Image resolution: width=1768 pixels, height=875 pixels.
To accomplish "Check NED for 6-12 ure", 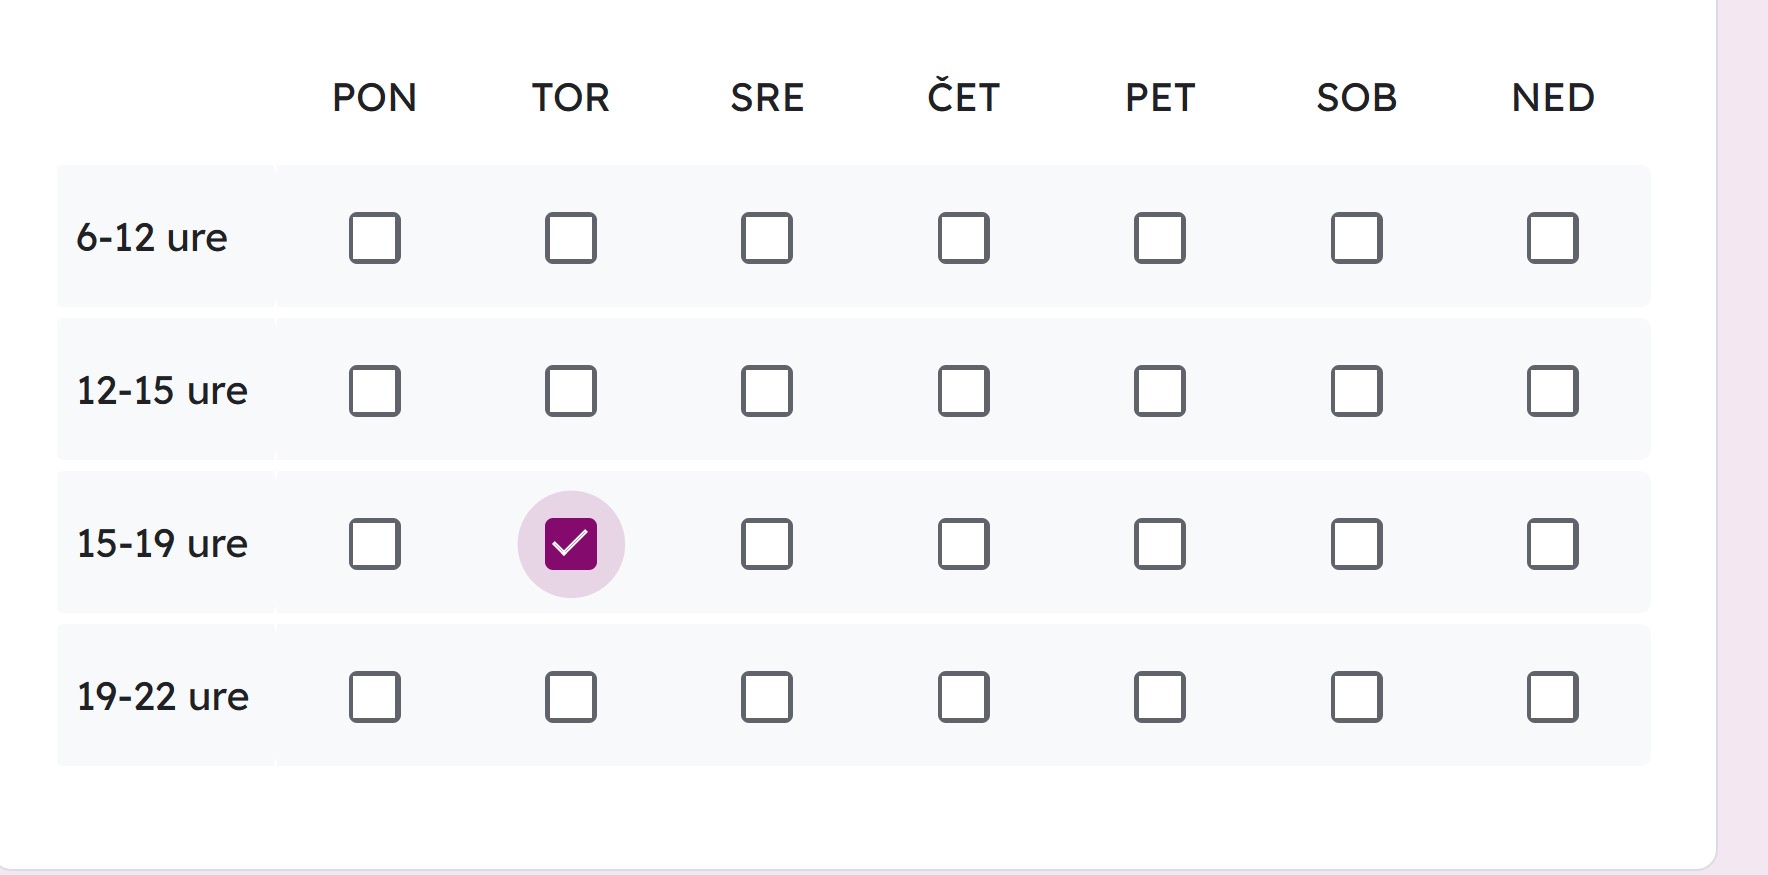I will tap(1553, 238).
